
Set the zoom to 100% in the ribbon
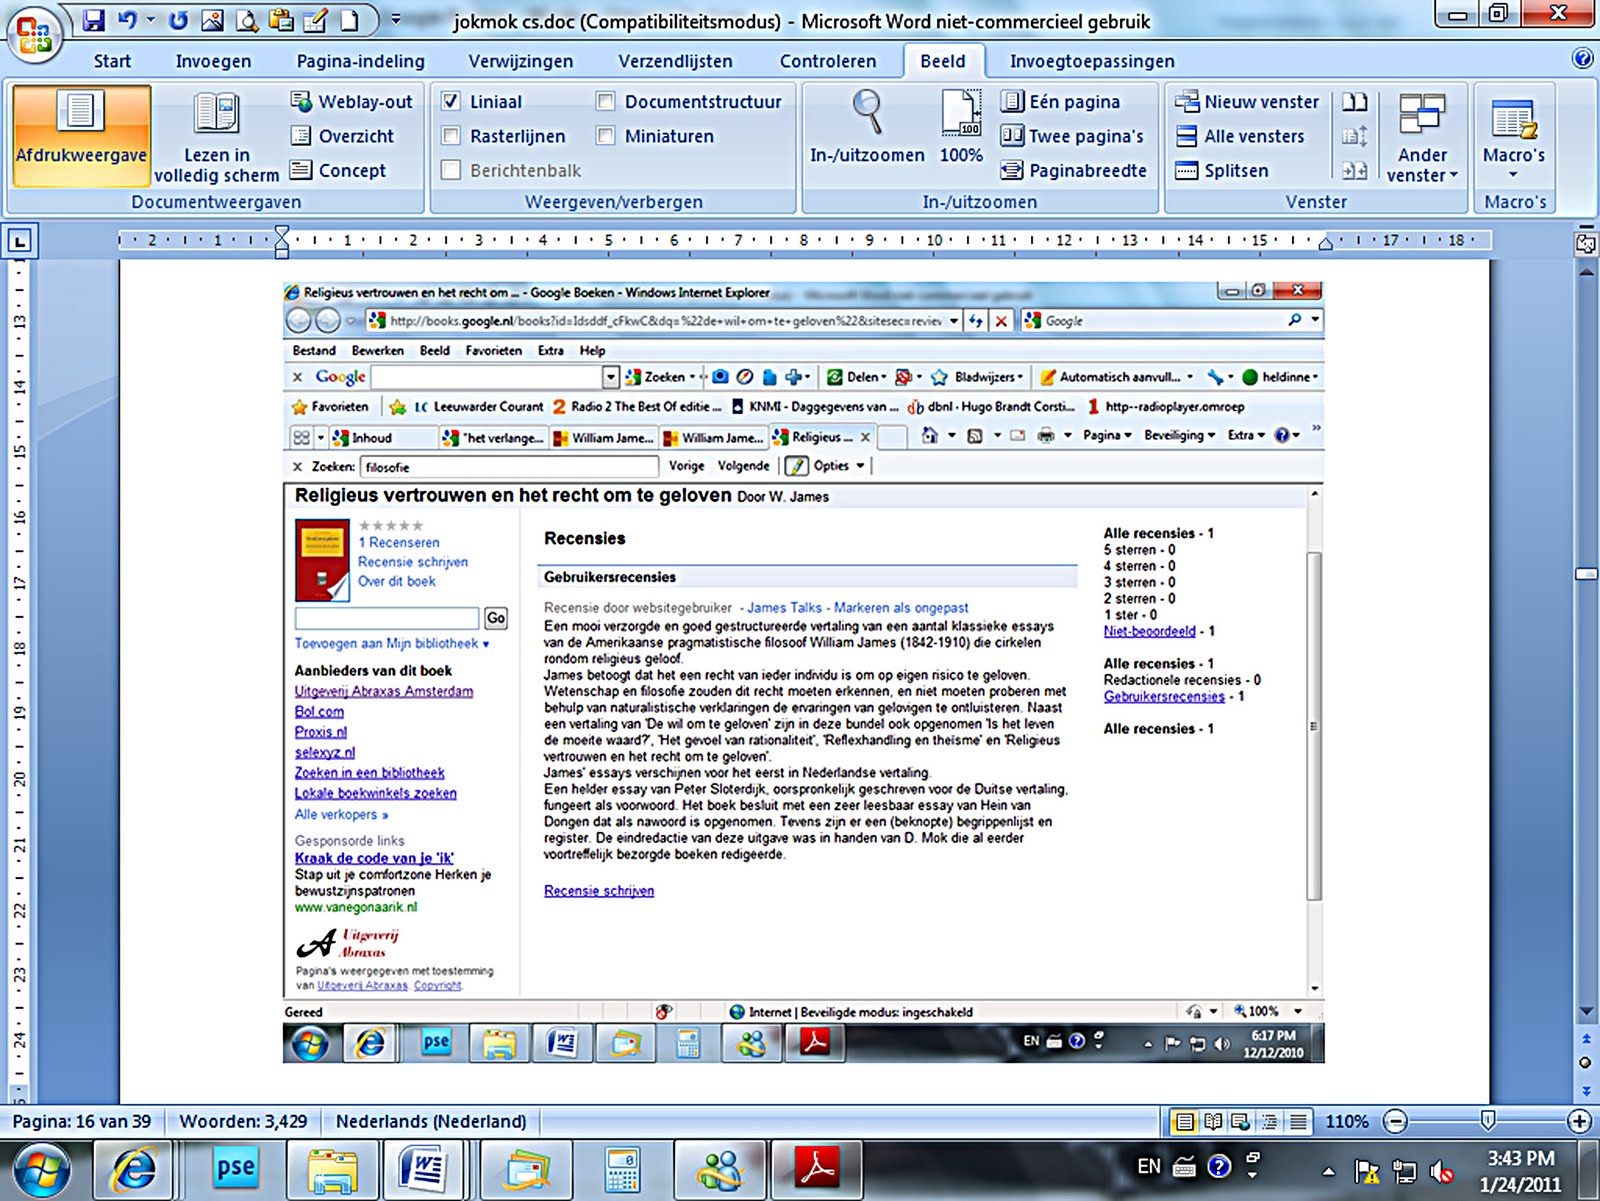click(961, 128)
